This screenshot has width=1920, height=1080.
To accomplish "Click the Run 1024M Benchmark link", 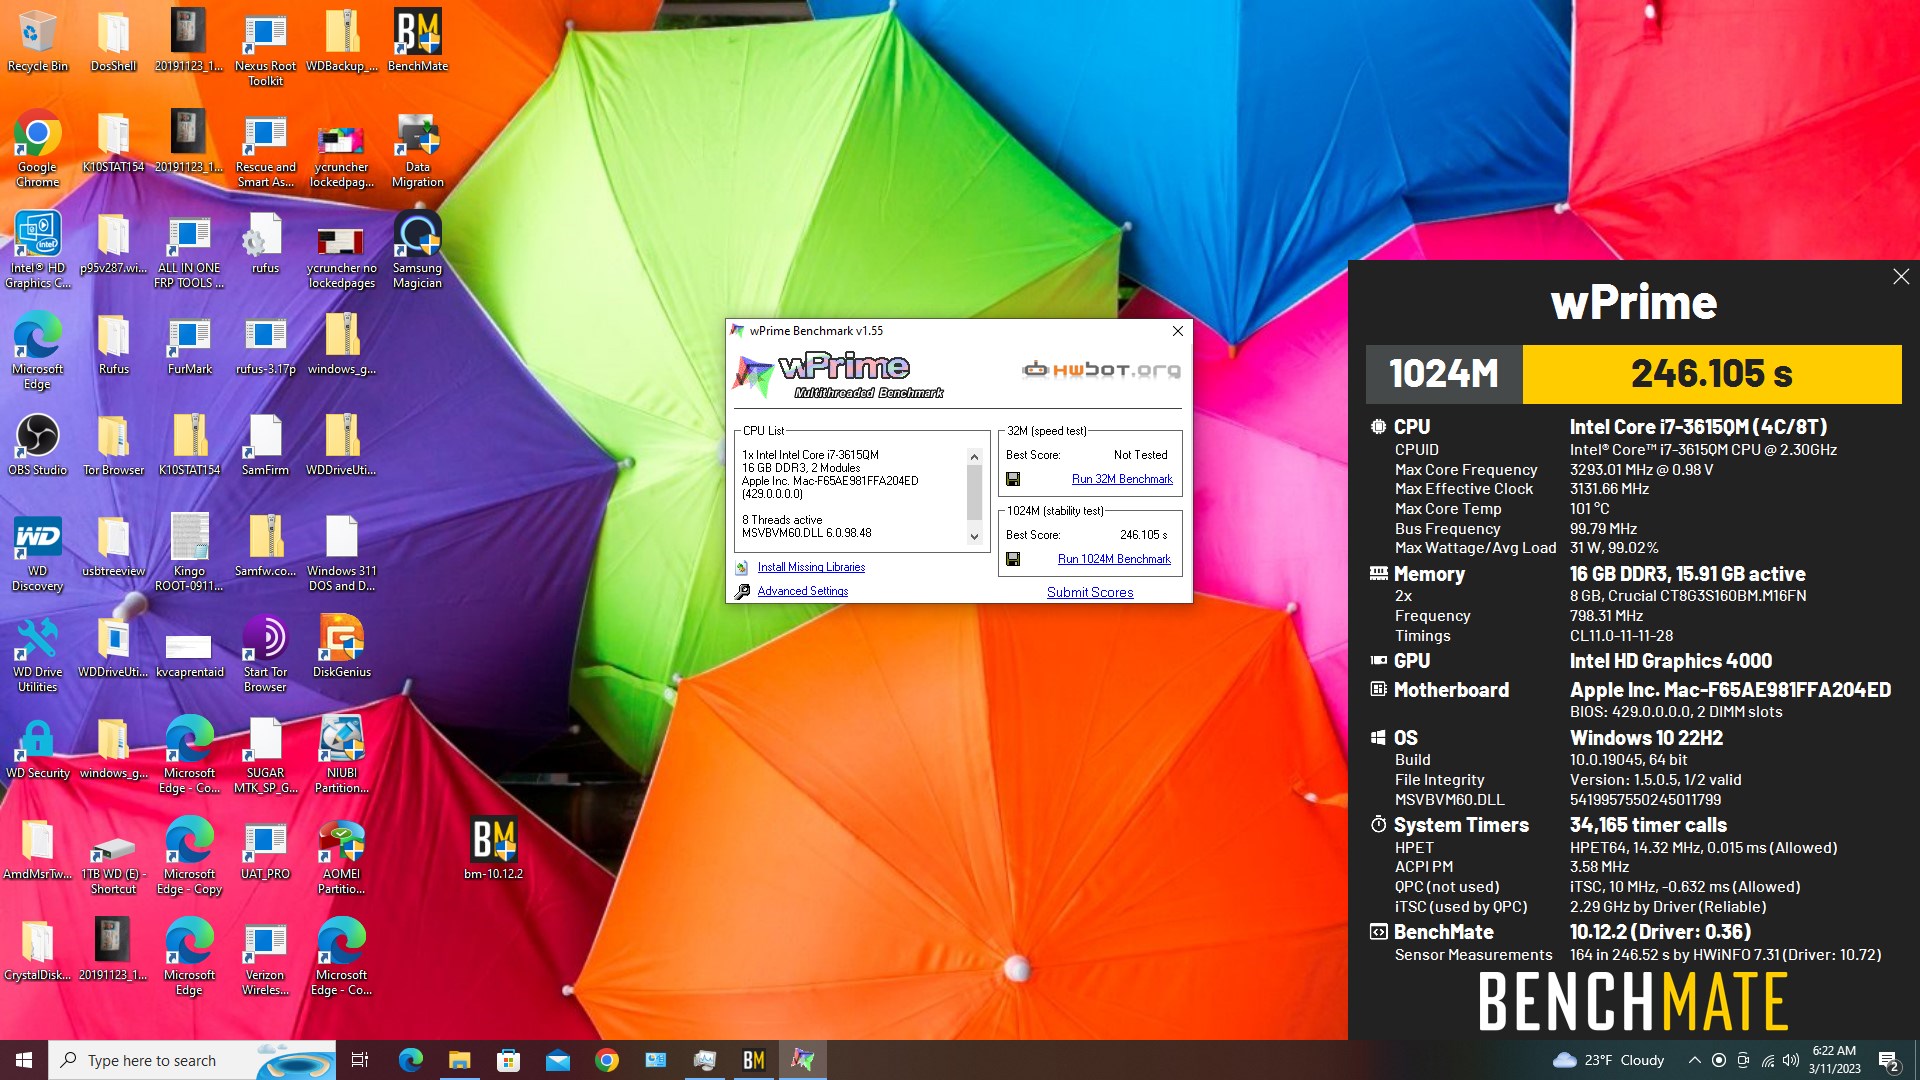I will click(1114, 559).
